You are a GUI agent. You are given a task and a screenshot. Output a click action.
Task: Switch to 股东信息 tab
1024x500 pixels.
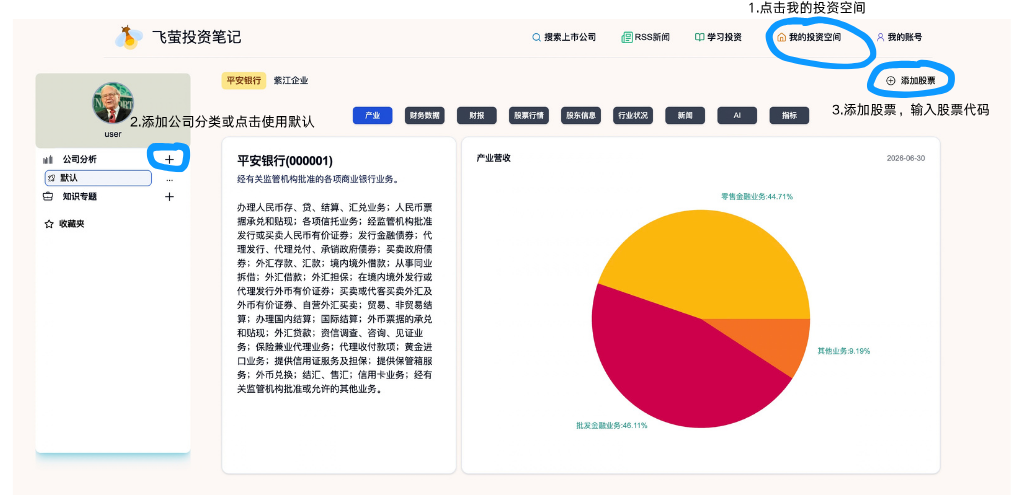coord(581,116)
